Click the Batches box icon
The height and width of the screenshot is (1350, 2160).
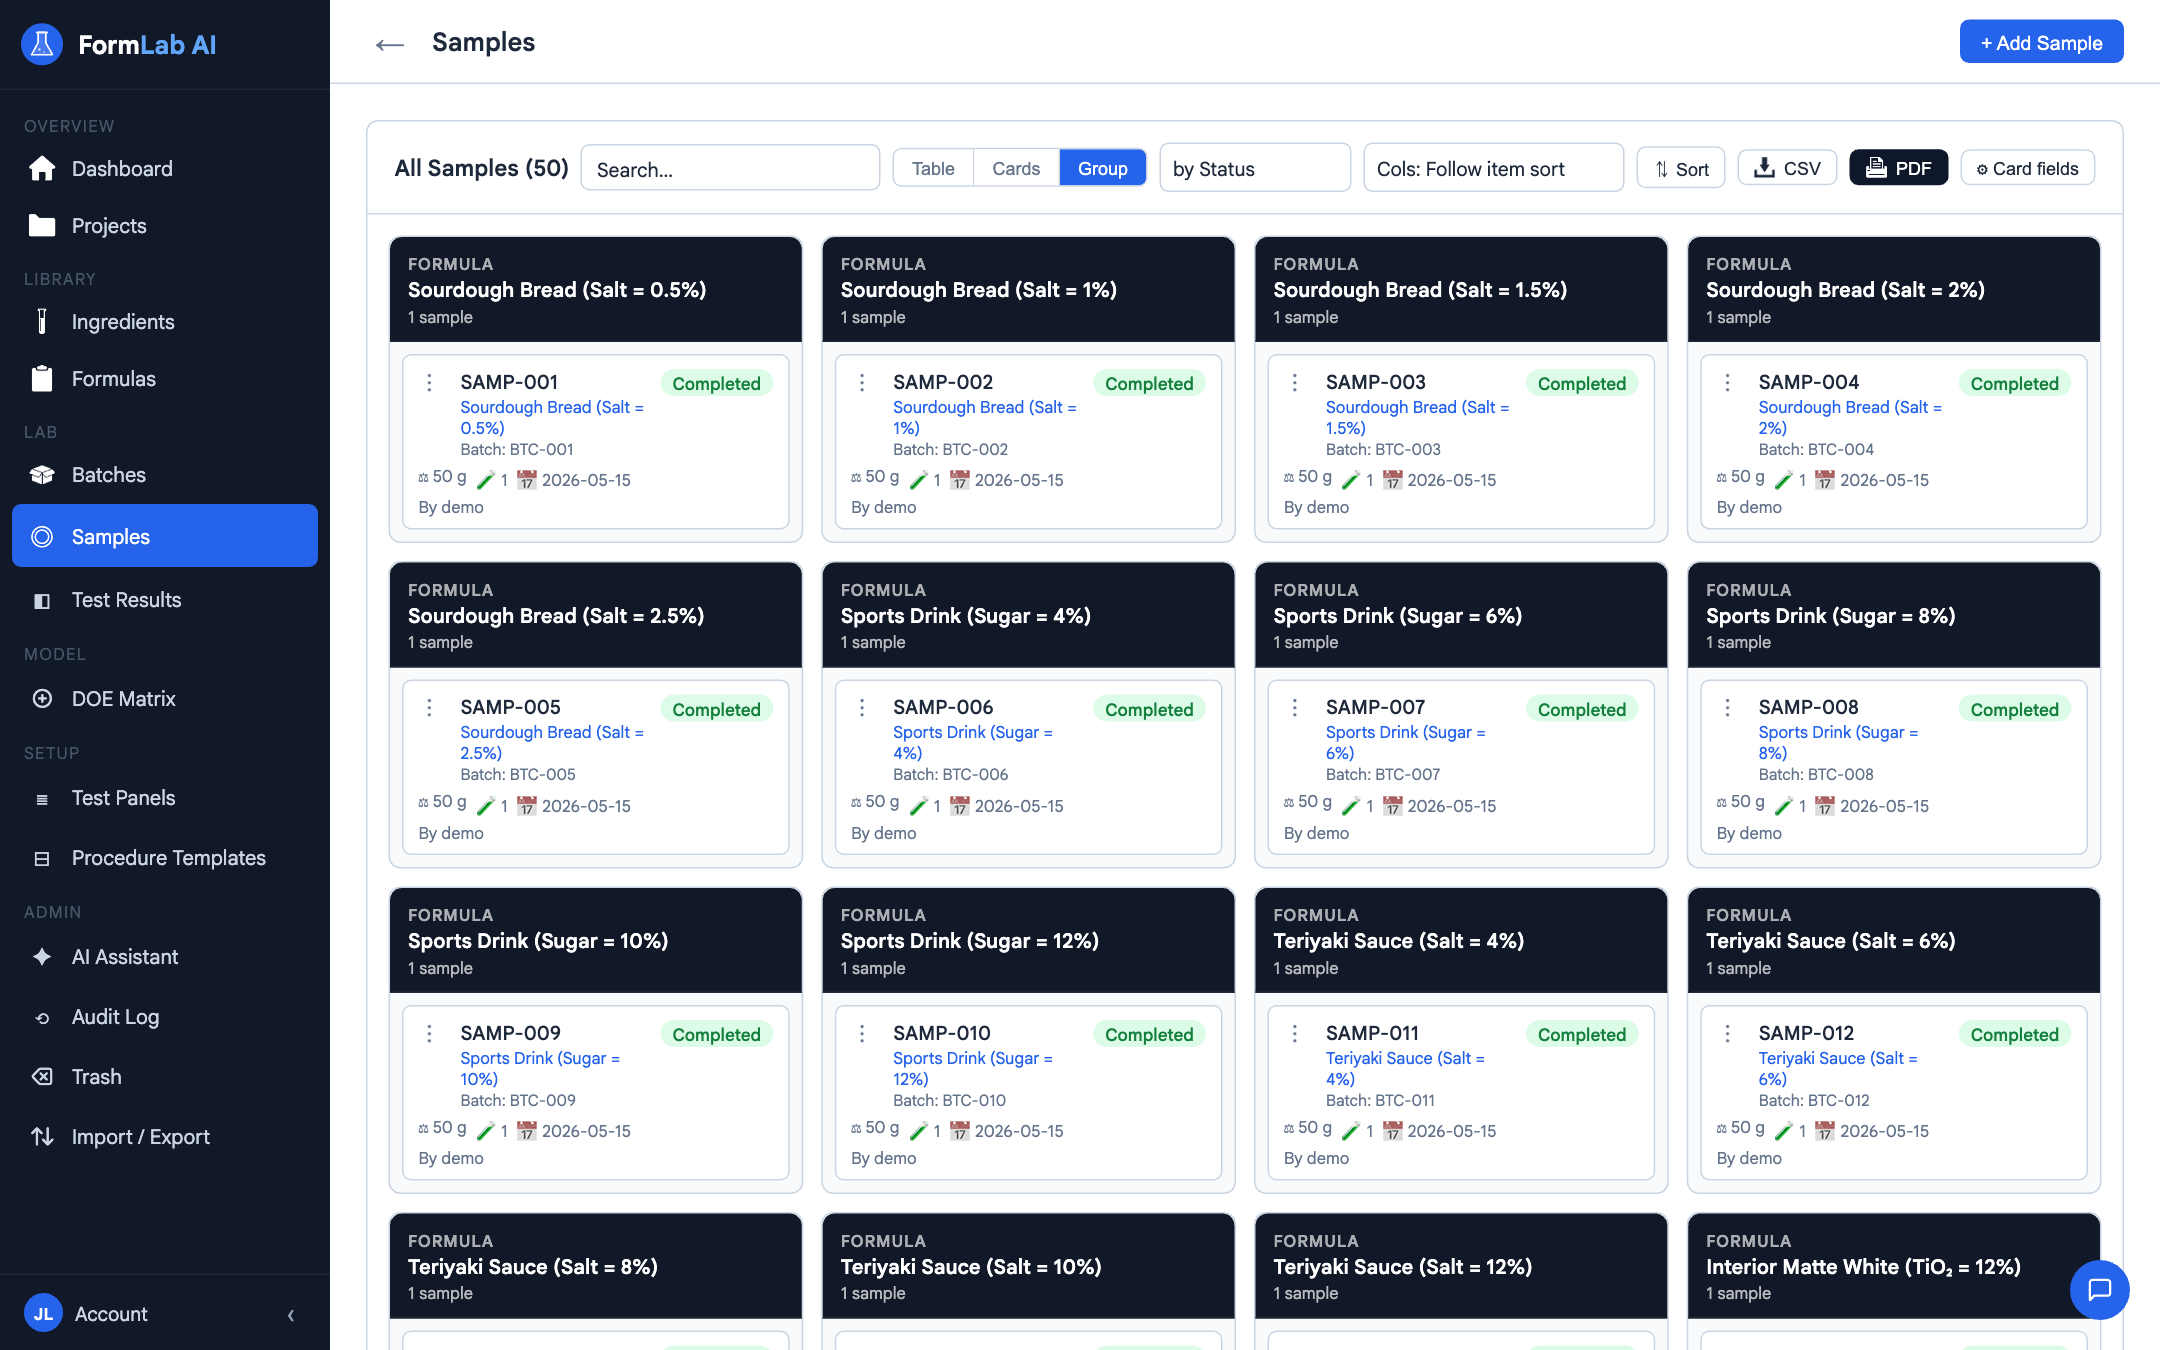42,475
